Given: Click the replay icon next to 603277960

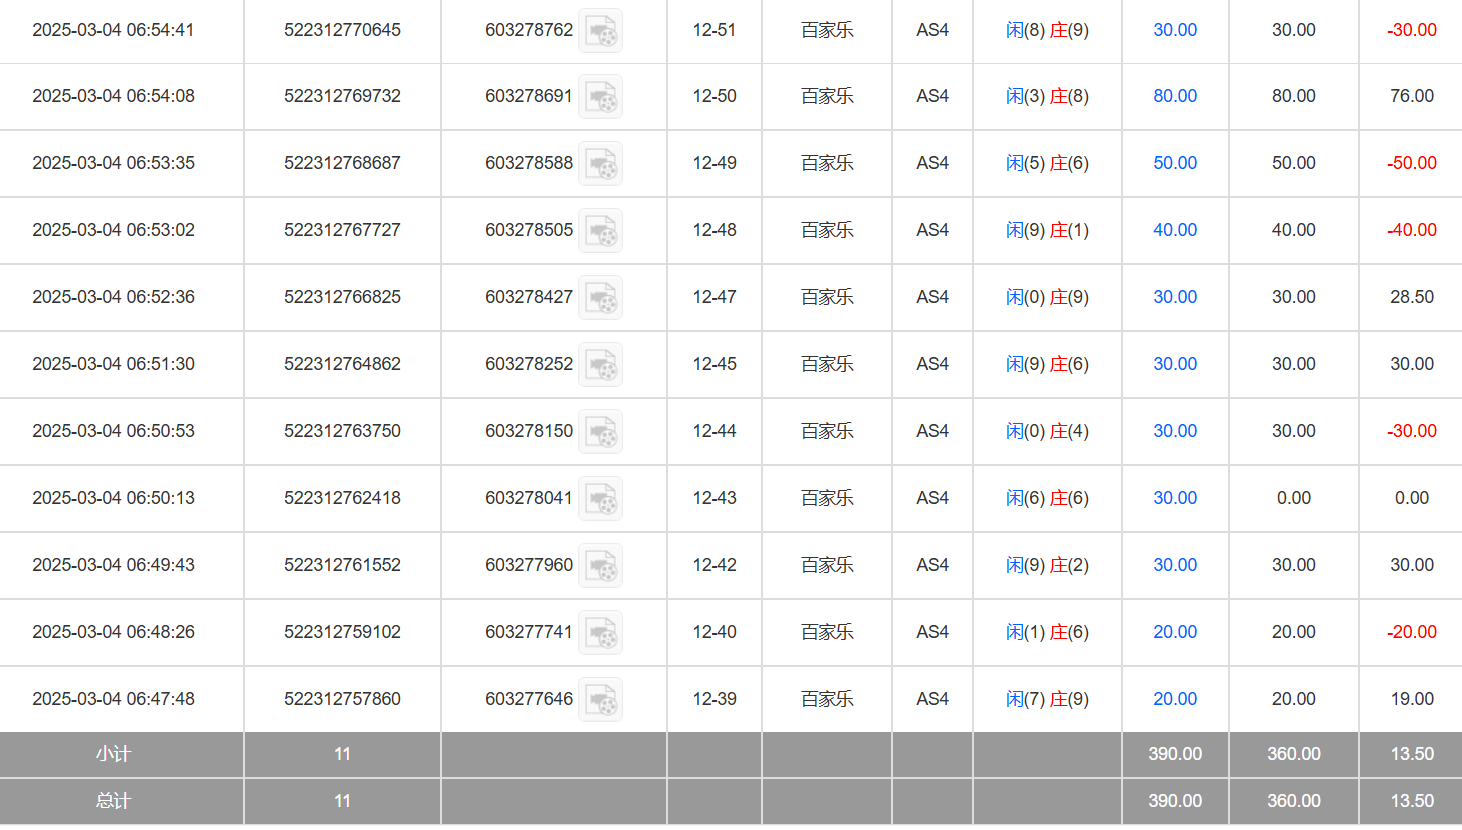Looking at the screenshot, I should pos(601,566).
